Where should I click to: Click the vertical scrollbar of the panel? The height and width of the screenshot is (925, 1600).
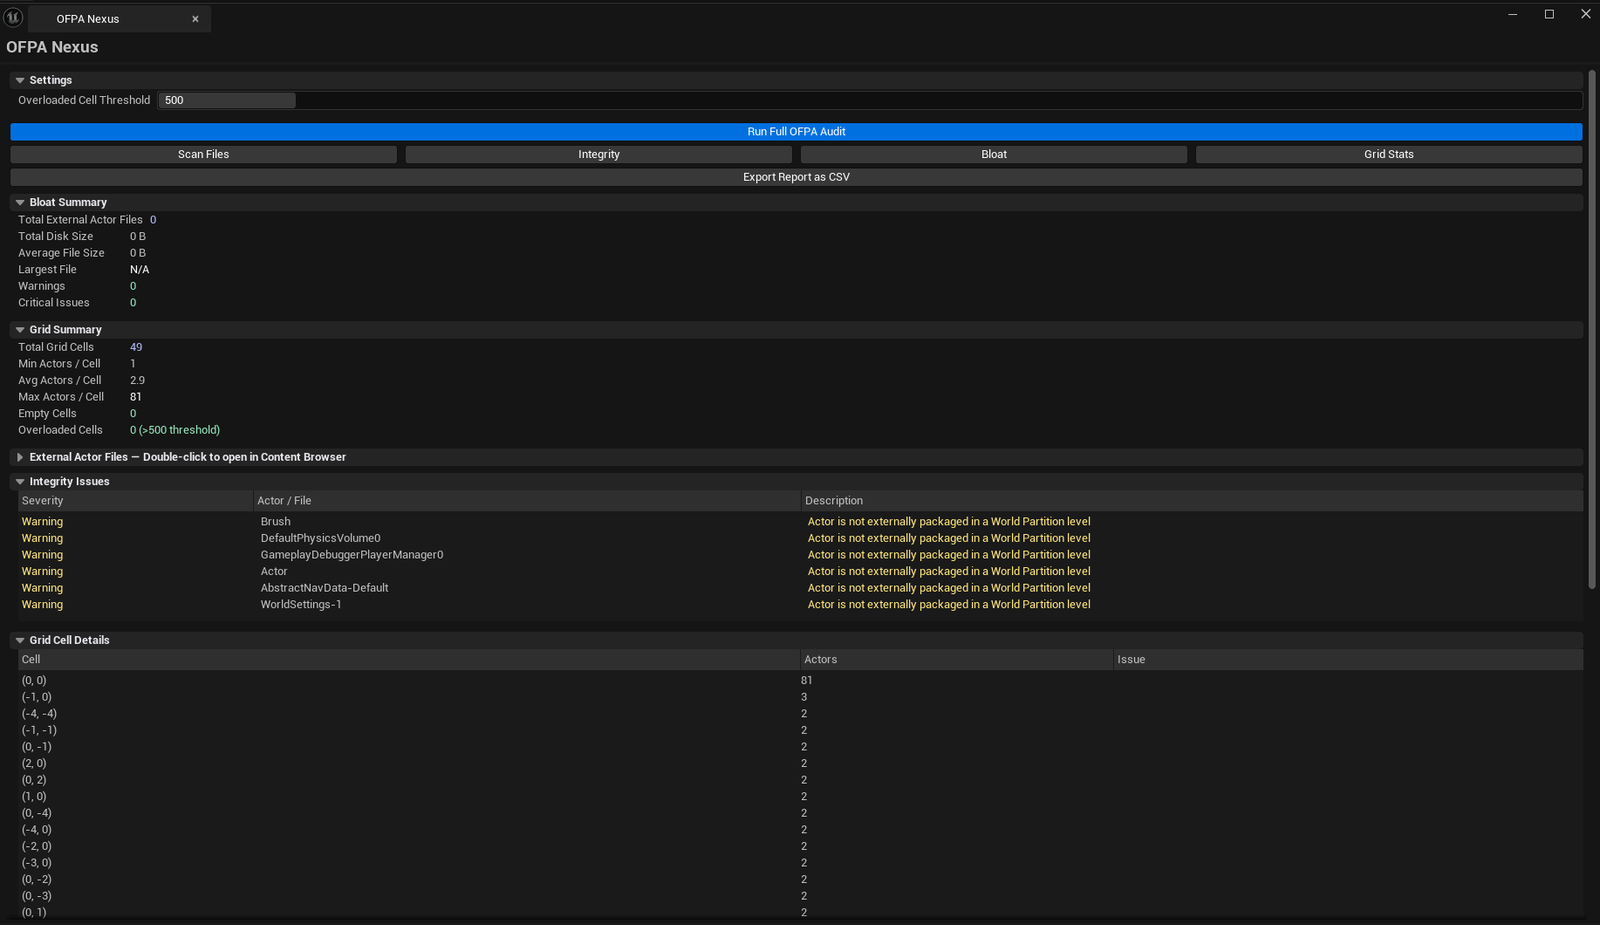(x=1592, y=330)
